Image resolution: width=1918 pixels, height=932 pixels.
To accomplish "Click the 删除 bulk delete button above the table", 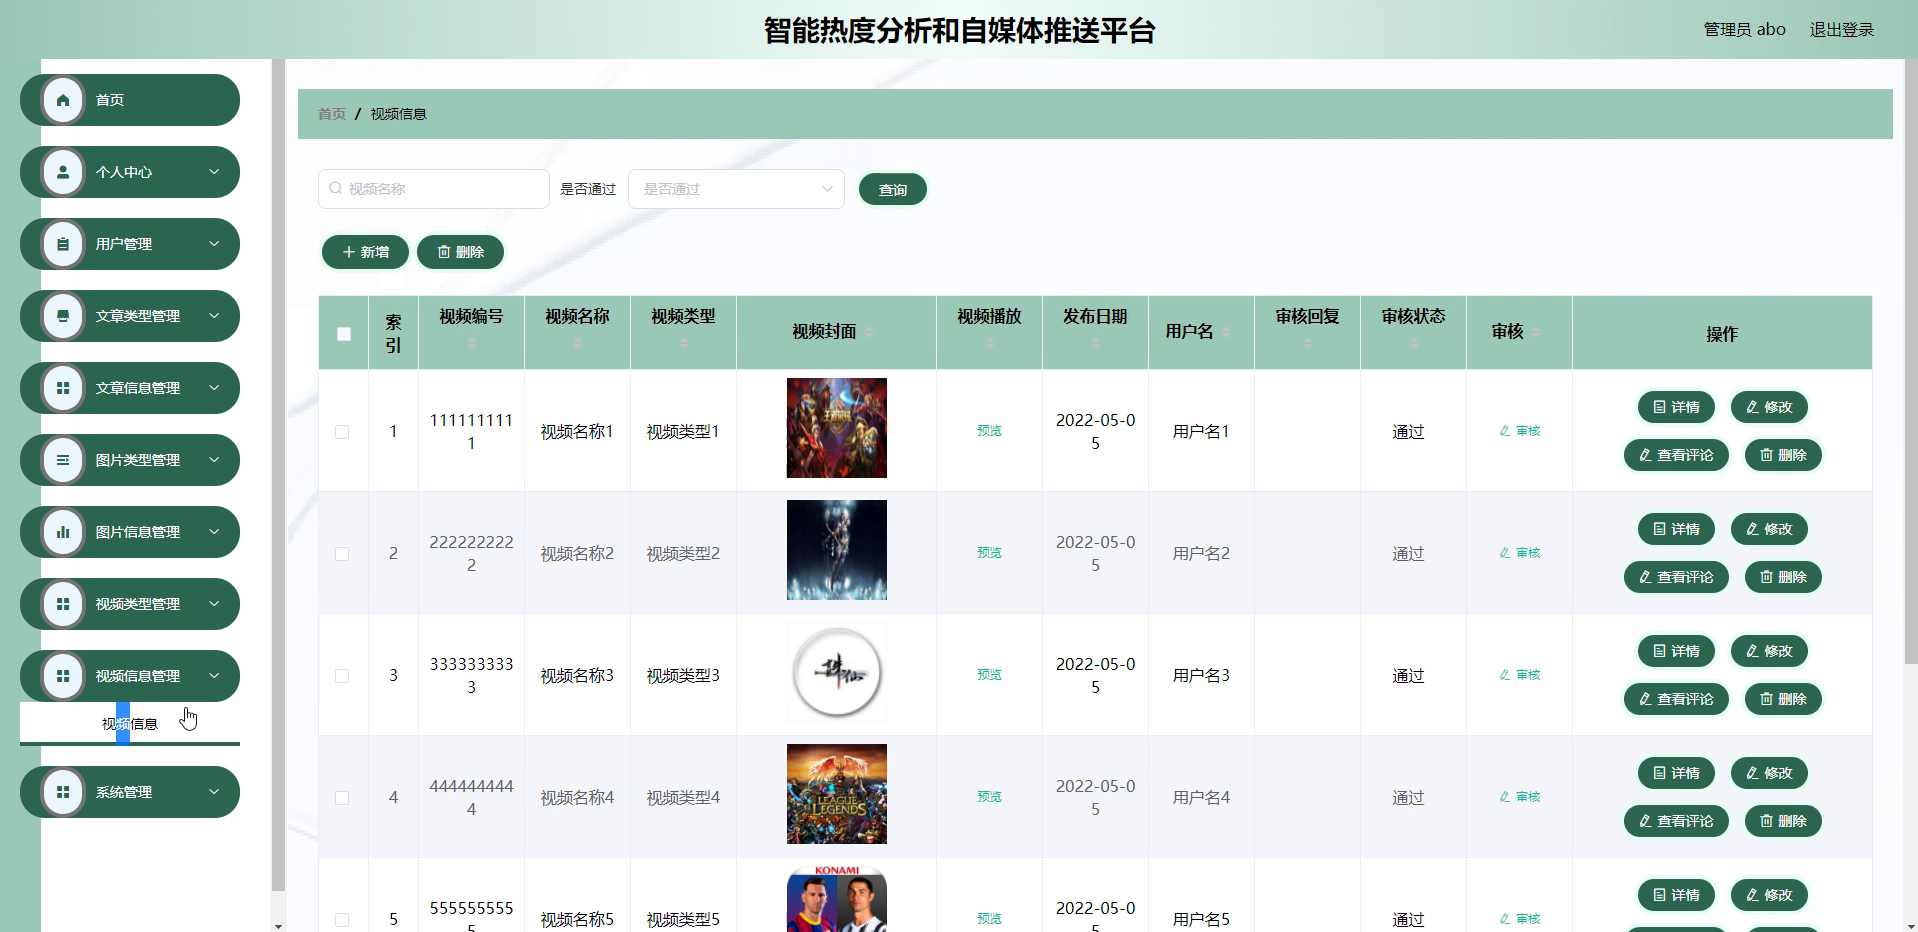I will click(460, 252).
